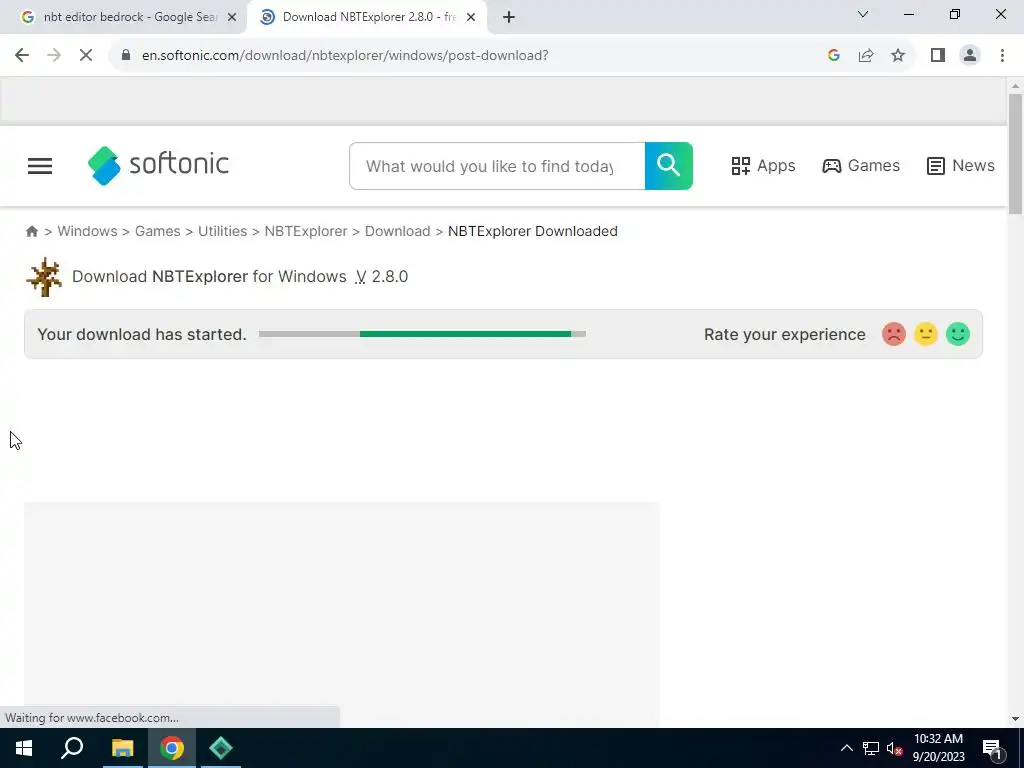
Task: Stop loading the page
Action: (86, 56)
